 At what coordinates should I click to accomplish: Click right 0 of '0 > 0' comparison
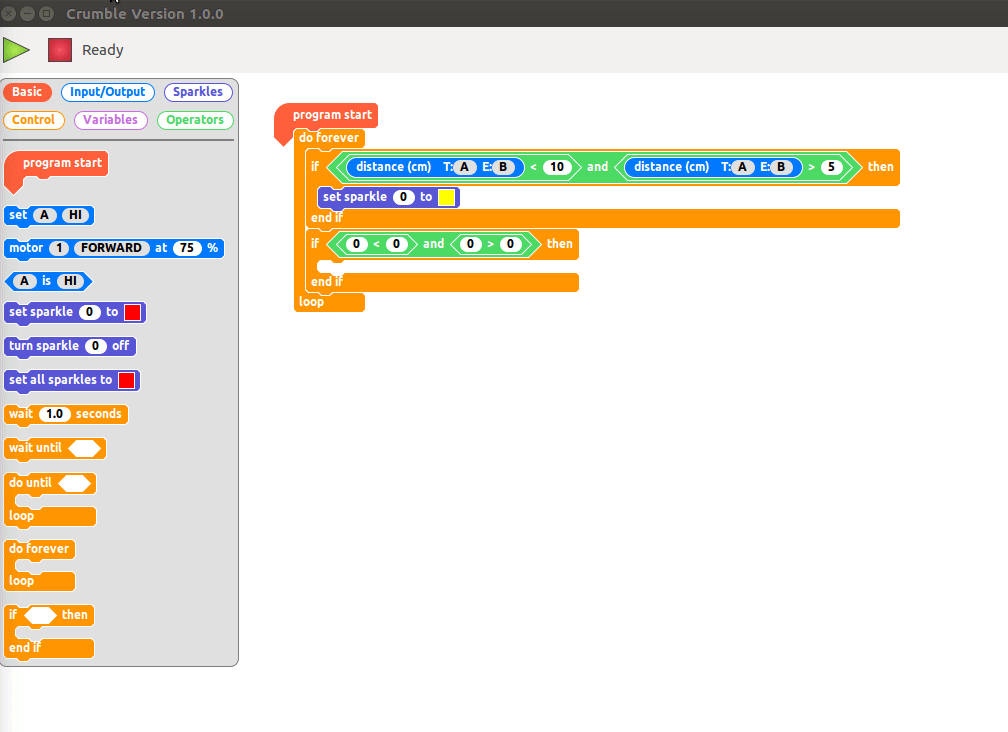click(510, 244)
